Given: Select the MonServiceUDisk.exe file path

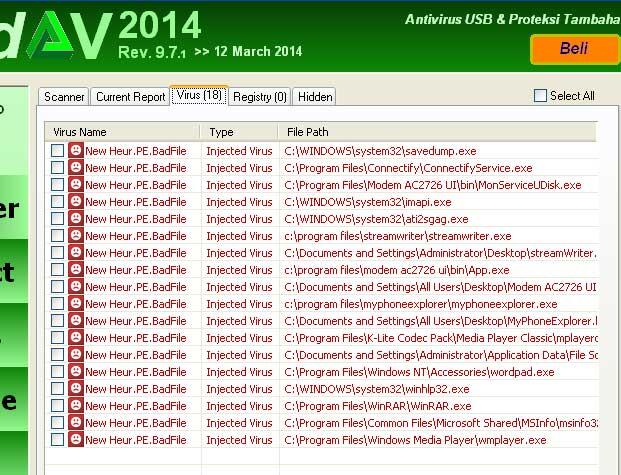Looking at the screenshot, I should (432, 185).
